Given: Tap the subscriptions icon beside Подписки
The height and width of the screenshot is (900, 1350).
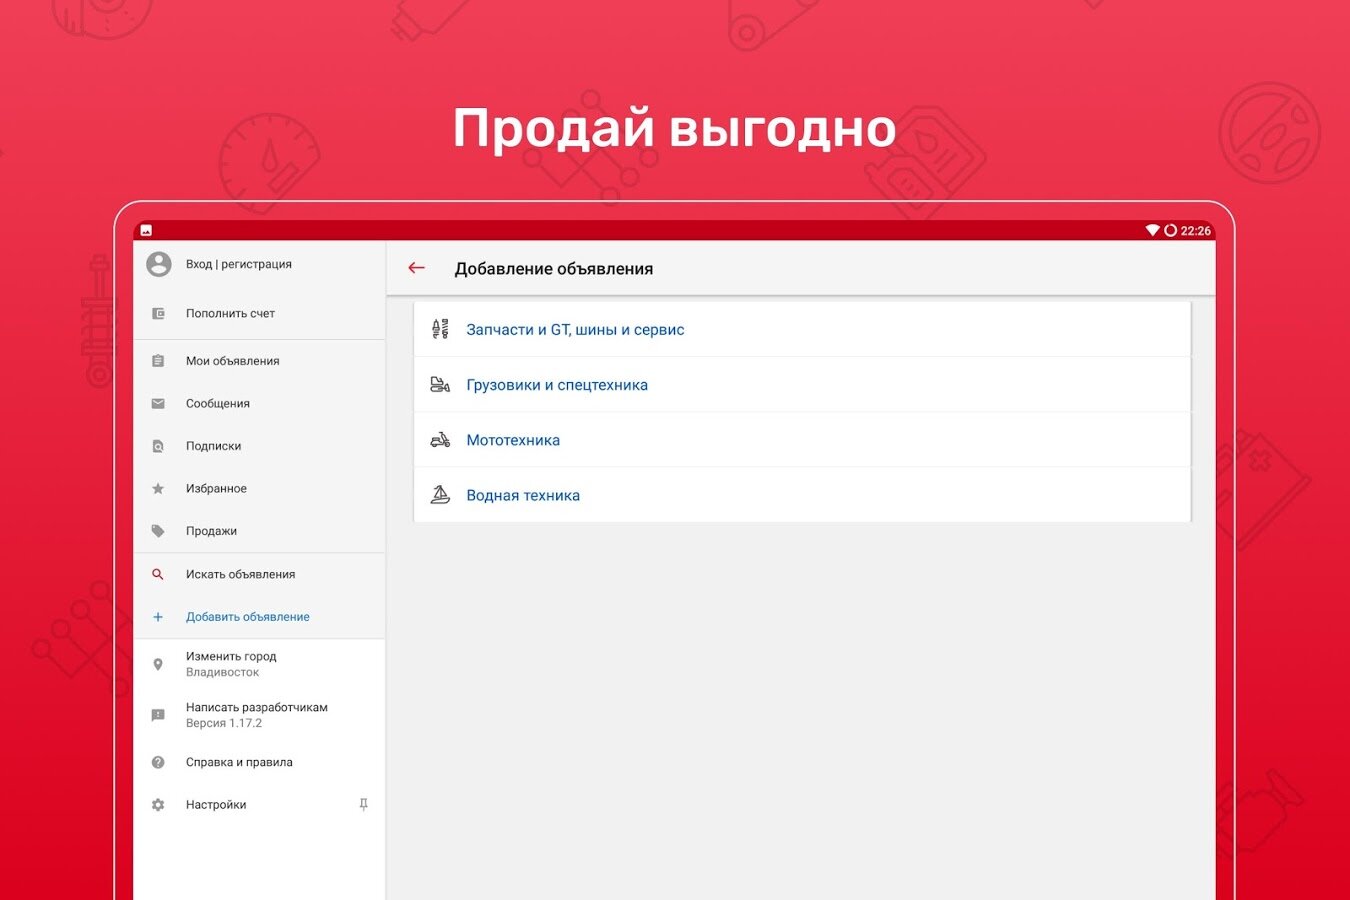Looking at the screenshot, I should (x=158, y=446).
